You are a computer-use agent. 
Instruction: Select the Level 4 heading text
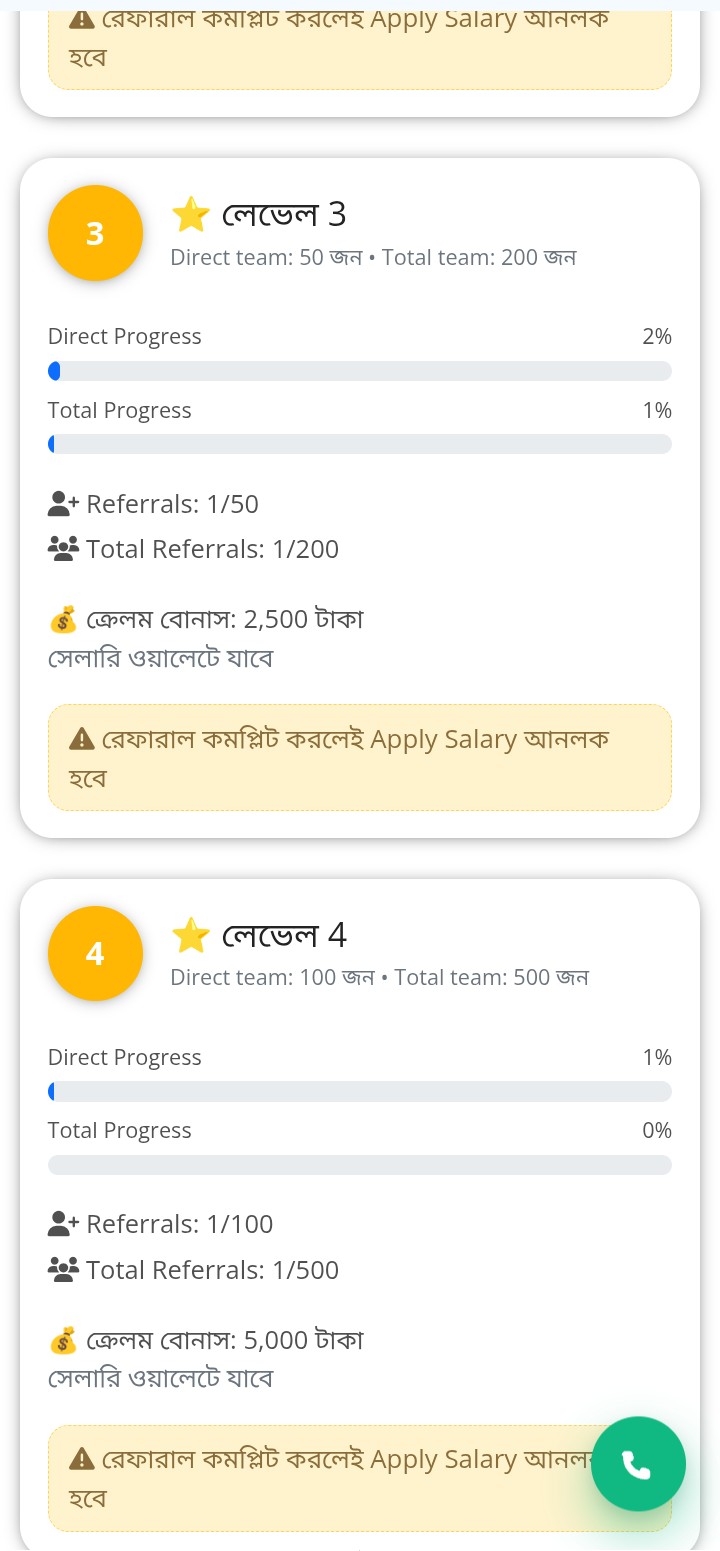pyautogui.click(x=284, y=935)
